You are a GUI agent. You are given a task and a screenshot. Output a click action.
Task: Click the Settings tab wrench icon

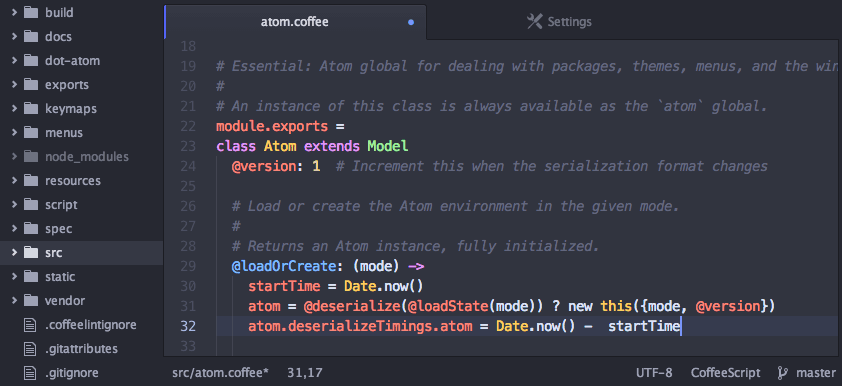click(534, 22)
